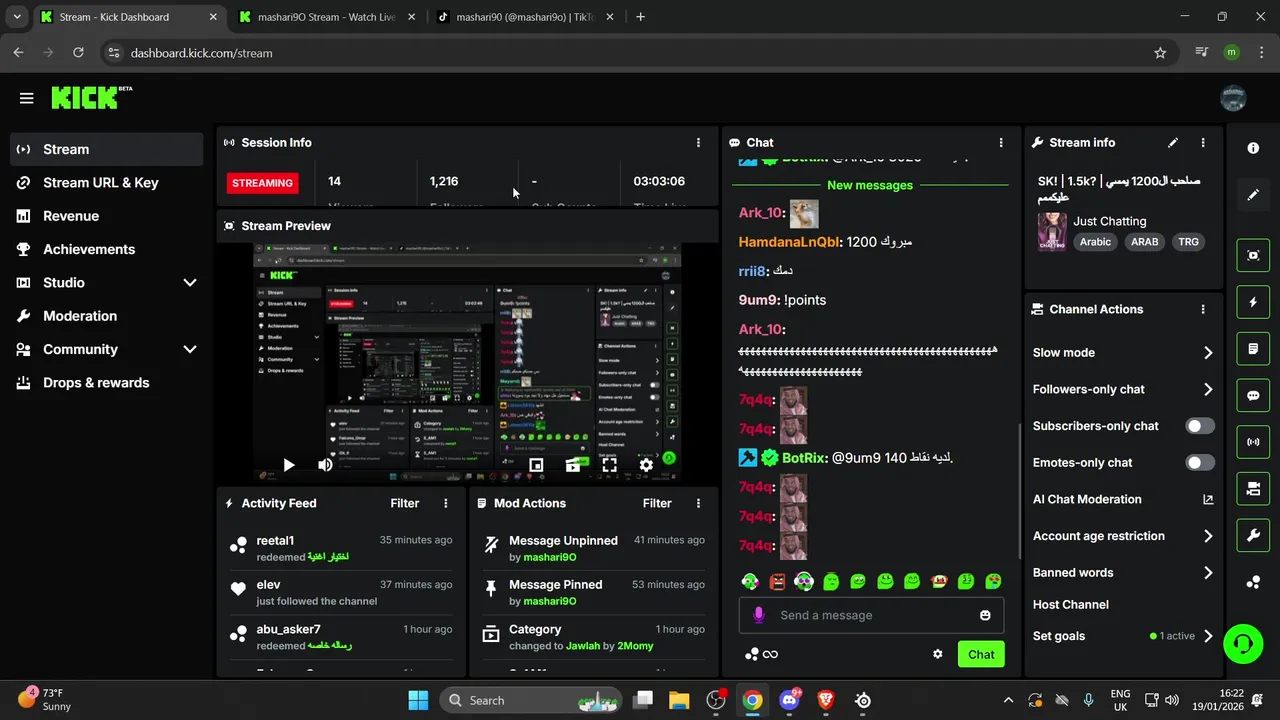Toggle Emotes-only chat switch
This screenshot has height=720, width=1280.
(x=1200, y=463)
